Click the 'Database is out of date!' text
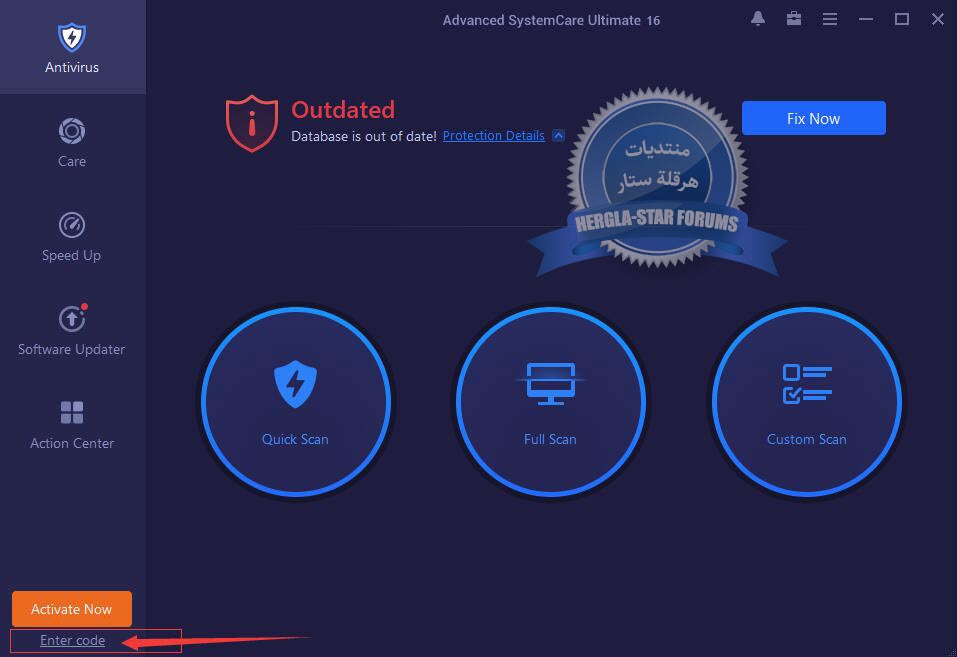The image size is (957, 657). (364, 136)
